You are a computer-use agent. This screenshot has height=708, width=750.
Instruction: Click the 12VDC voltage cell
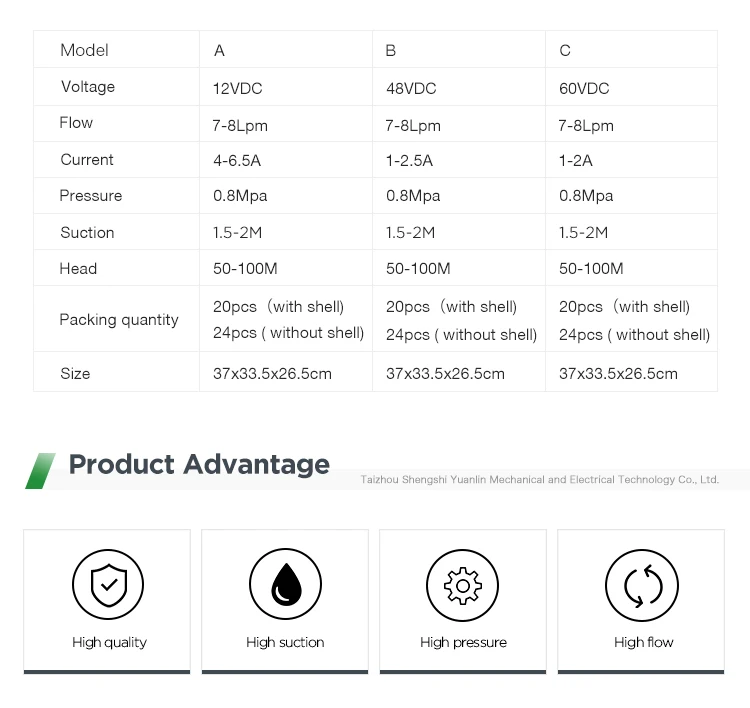[x=238, y=88]
